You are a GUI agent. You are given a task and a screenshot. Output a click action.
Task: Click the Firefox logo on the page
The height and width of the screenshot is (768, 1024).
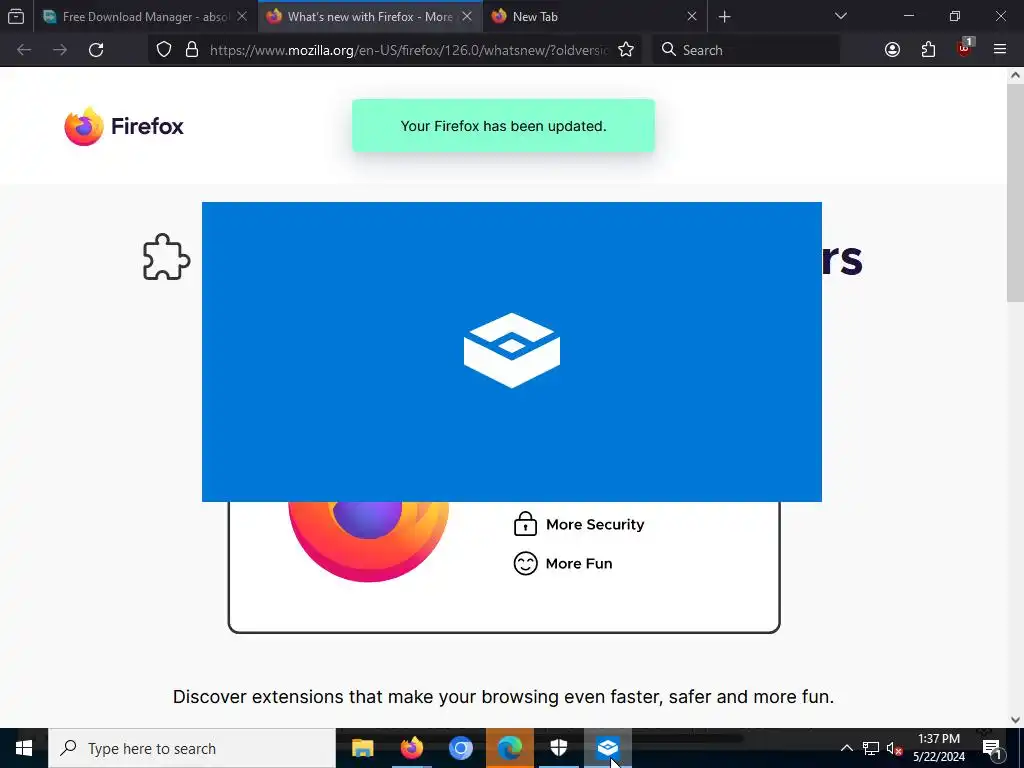124,126
